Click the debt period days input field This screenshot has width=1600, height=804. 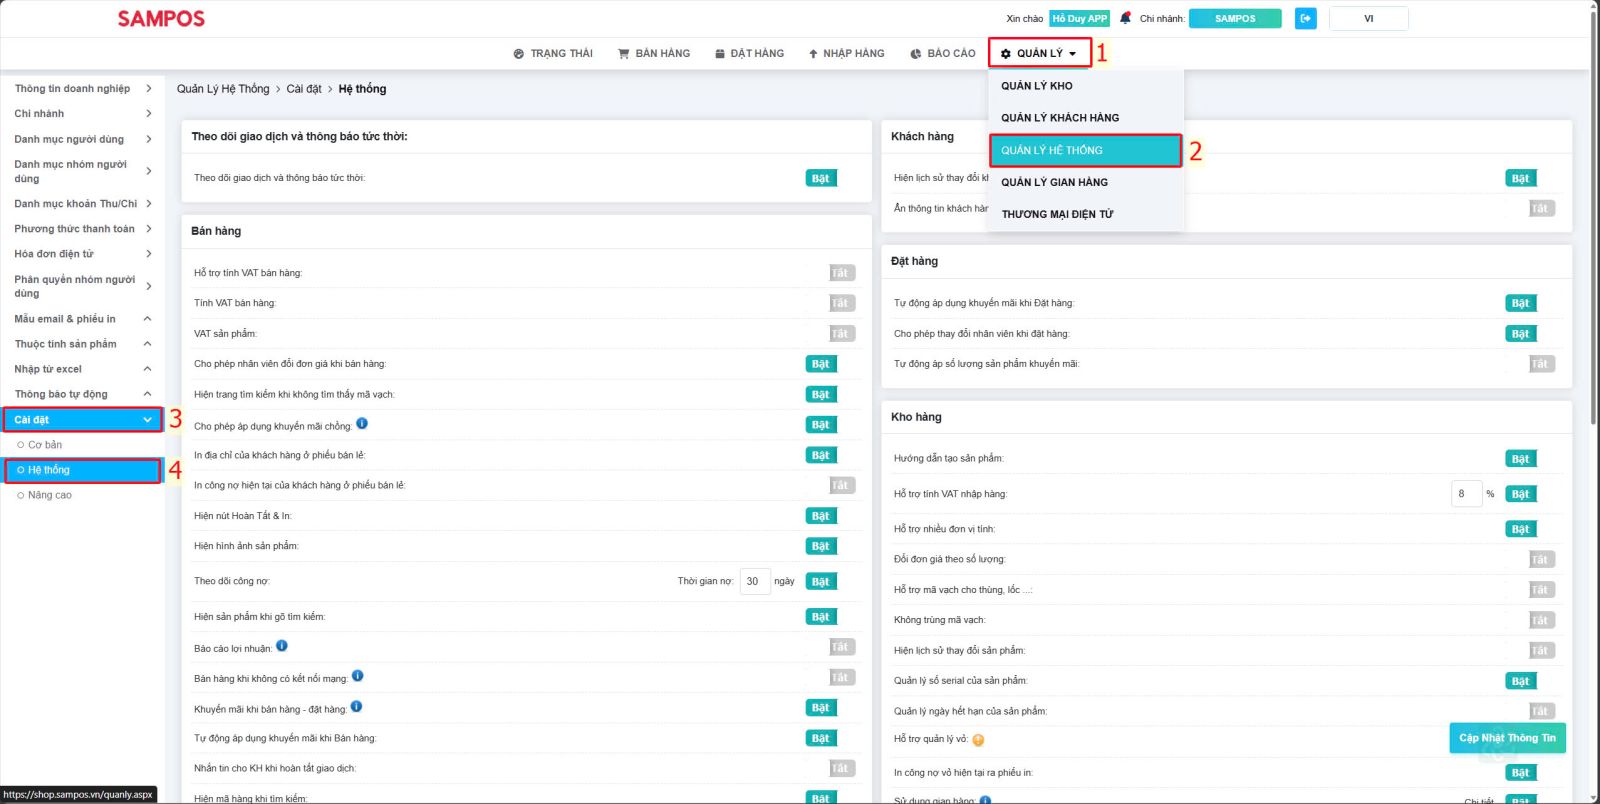pyautogui.click(x=755, y=581)
